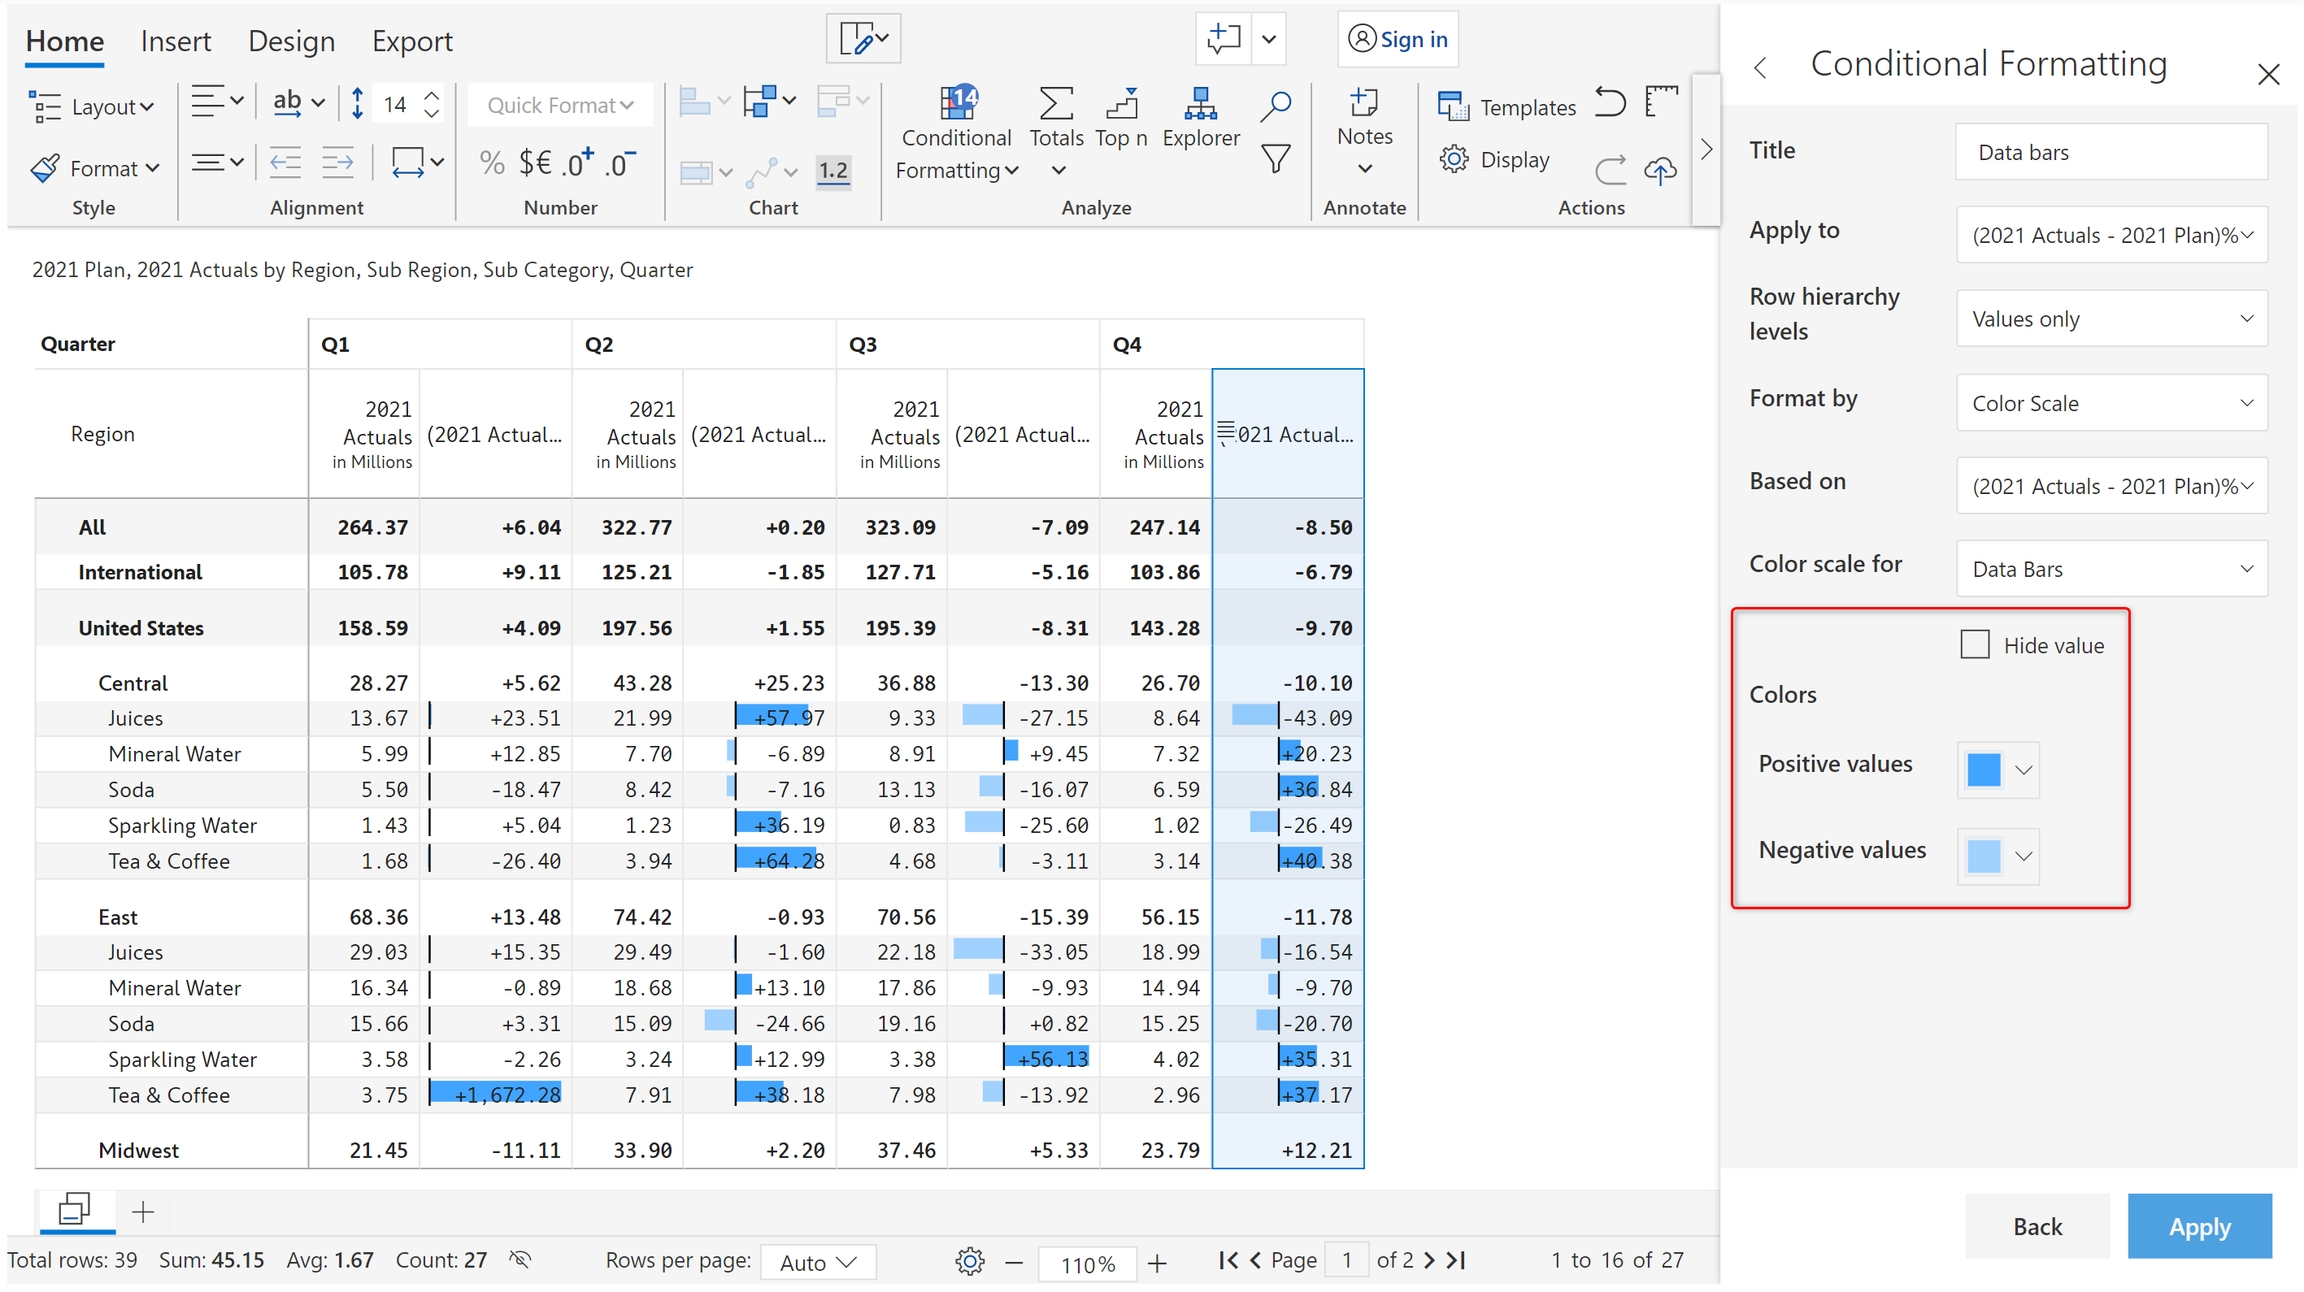Click the percent format icon
The height and width of the screenshot is (1292, 2304).
pos(491,162)
